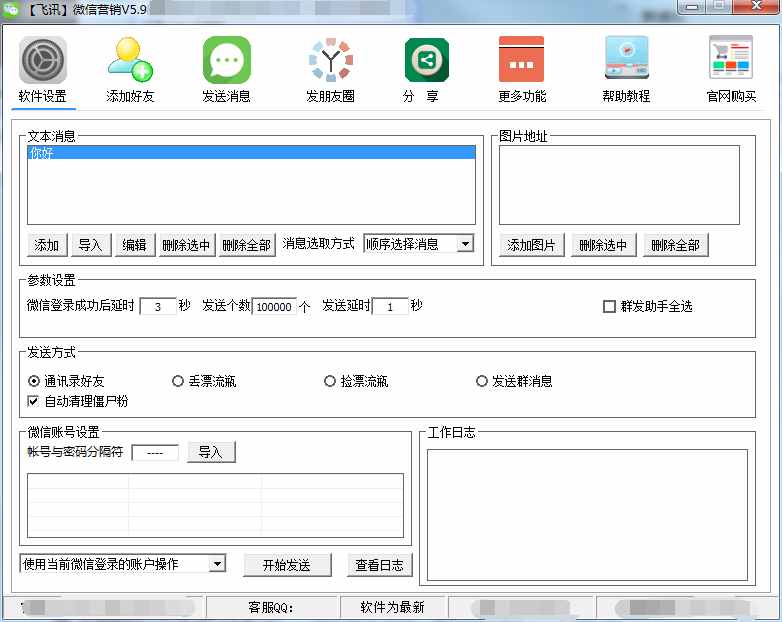Click 删除选中 under image addresses
Screen dimensions: 782x622
point(603,245)
